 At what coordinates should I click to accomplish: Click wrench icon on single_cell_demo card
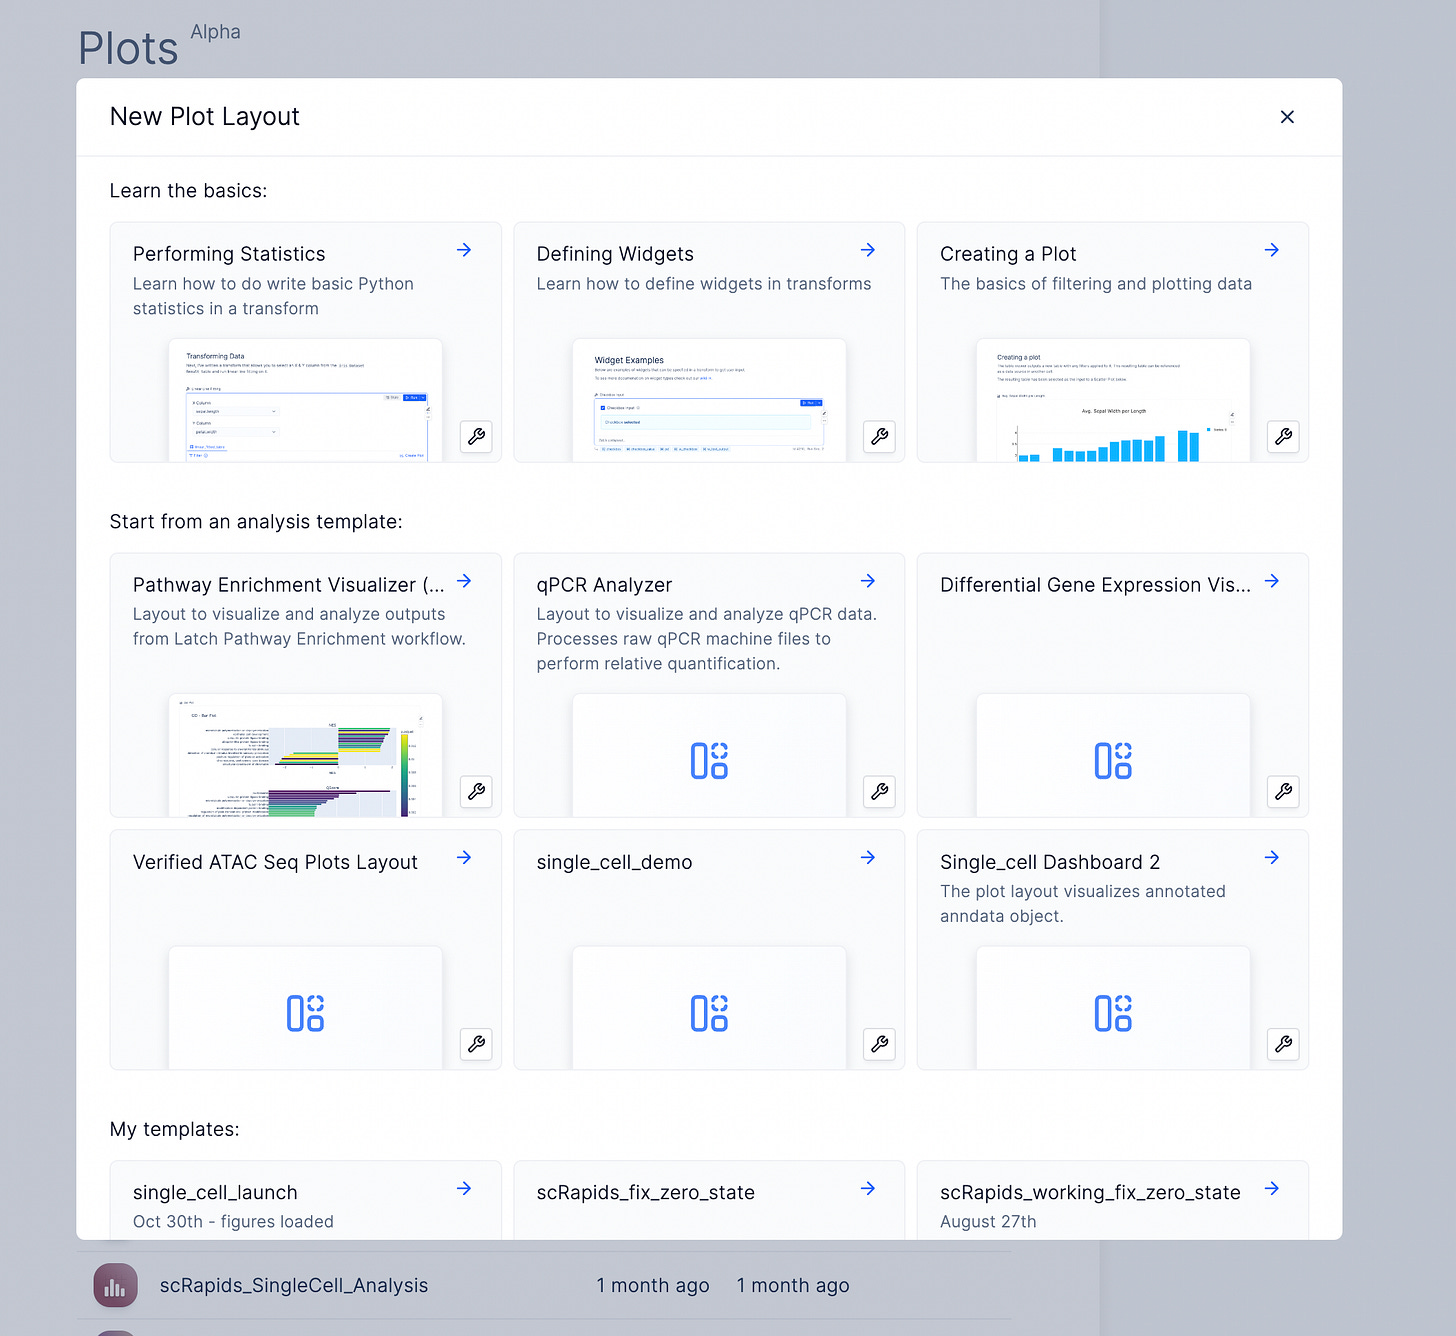(x=879, y=1044)
